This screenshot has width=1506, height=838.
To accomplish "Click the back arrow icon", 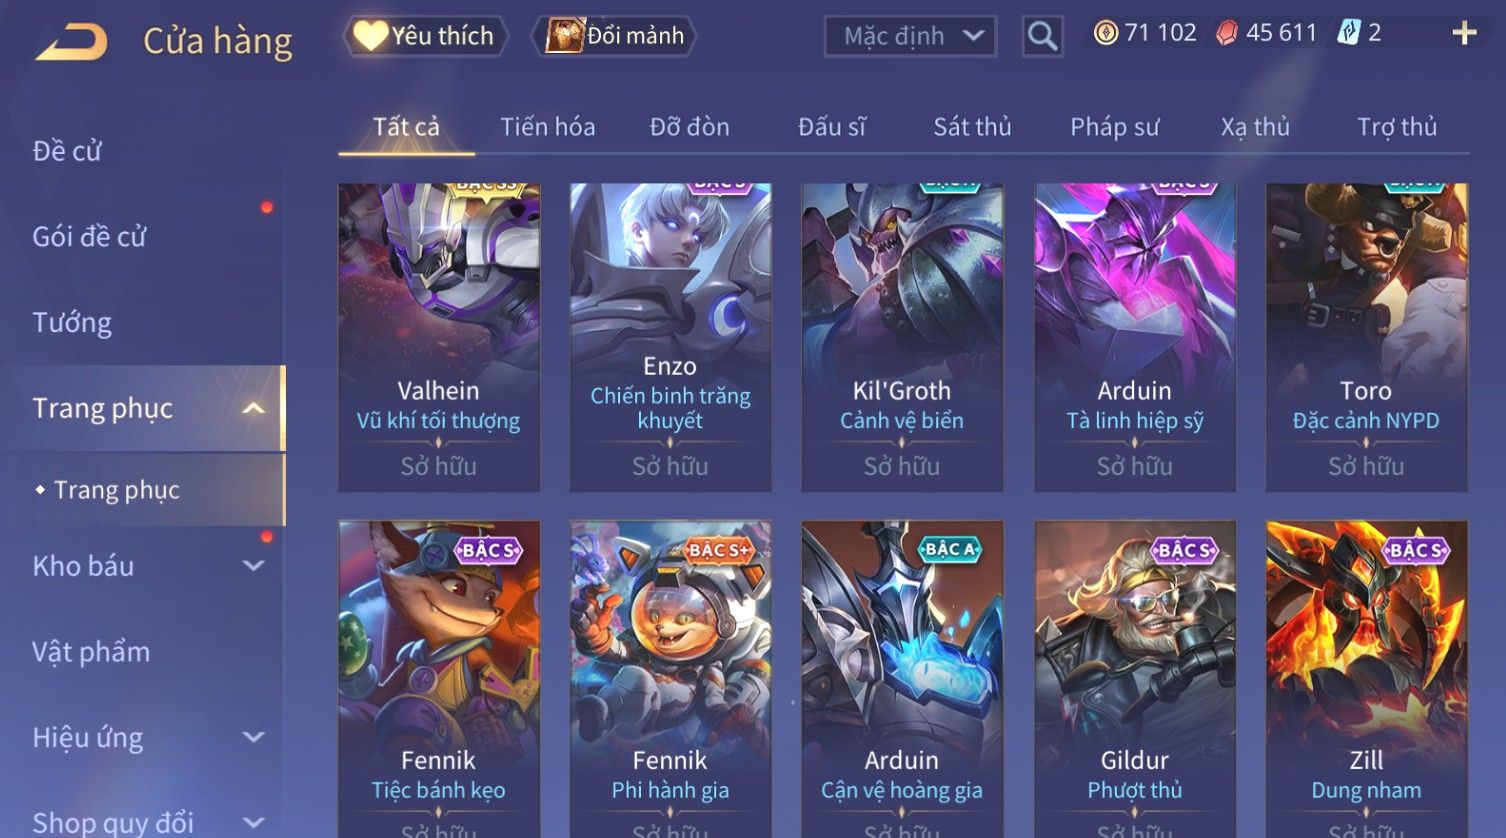I will click(x=71, y=41).
